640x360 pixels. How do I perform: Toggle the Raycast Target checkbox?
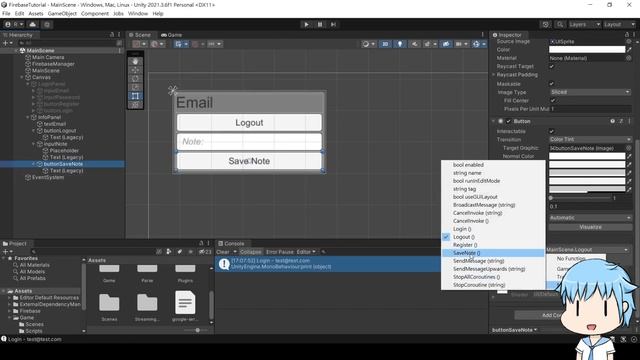pyautogui.click(x=552, y=67)
